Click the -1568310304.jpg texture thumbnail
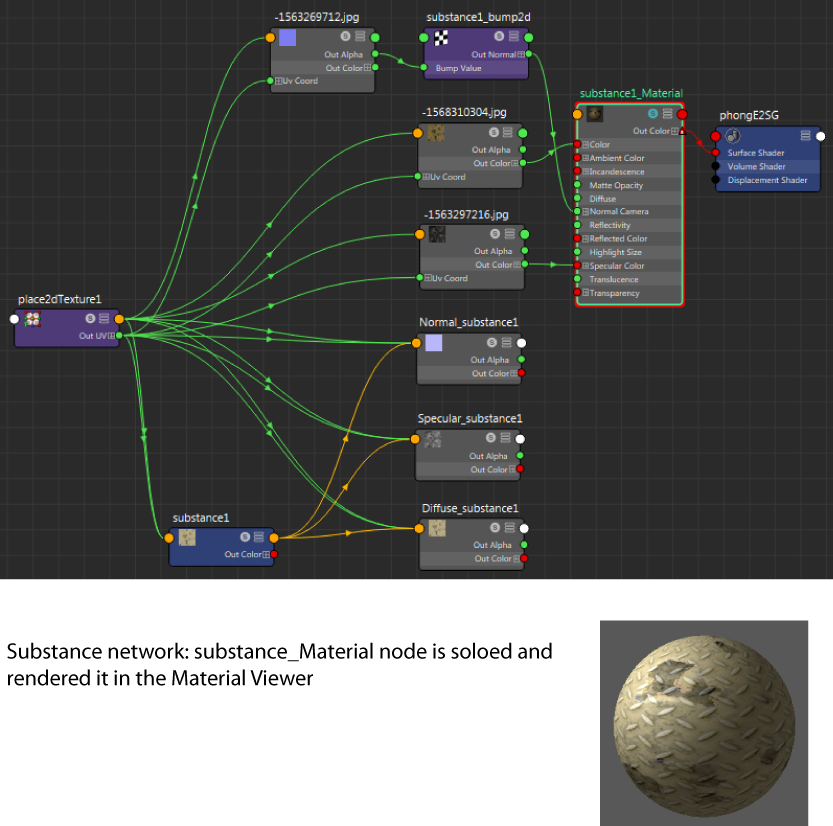 point(436,133)
